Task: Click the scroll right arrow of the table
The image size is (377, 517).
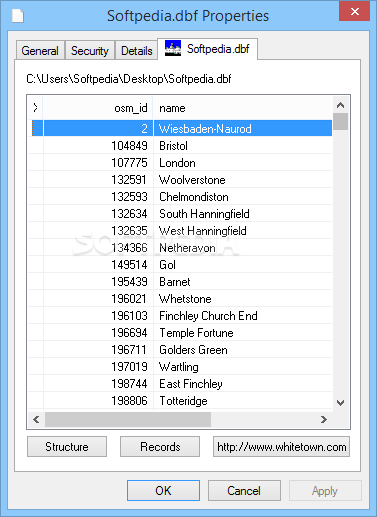Action: [x=323, y=419]
